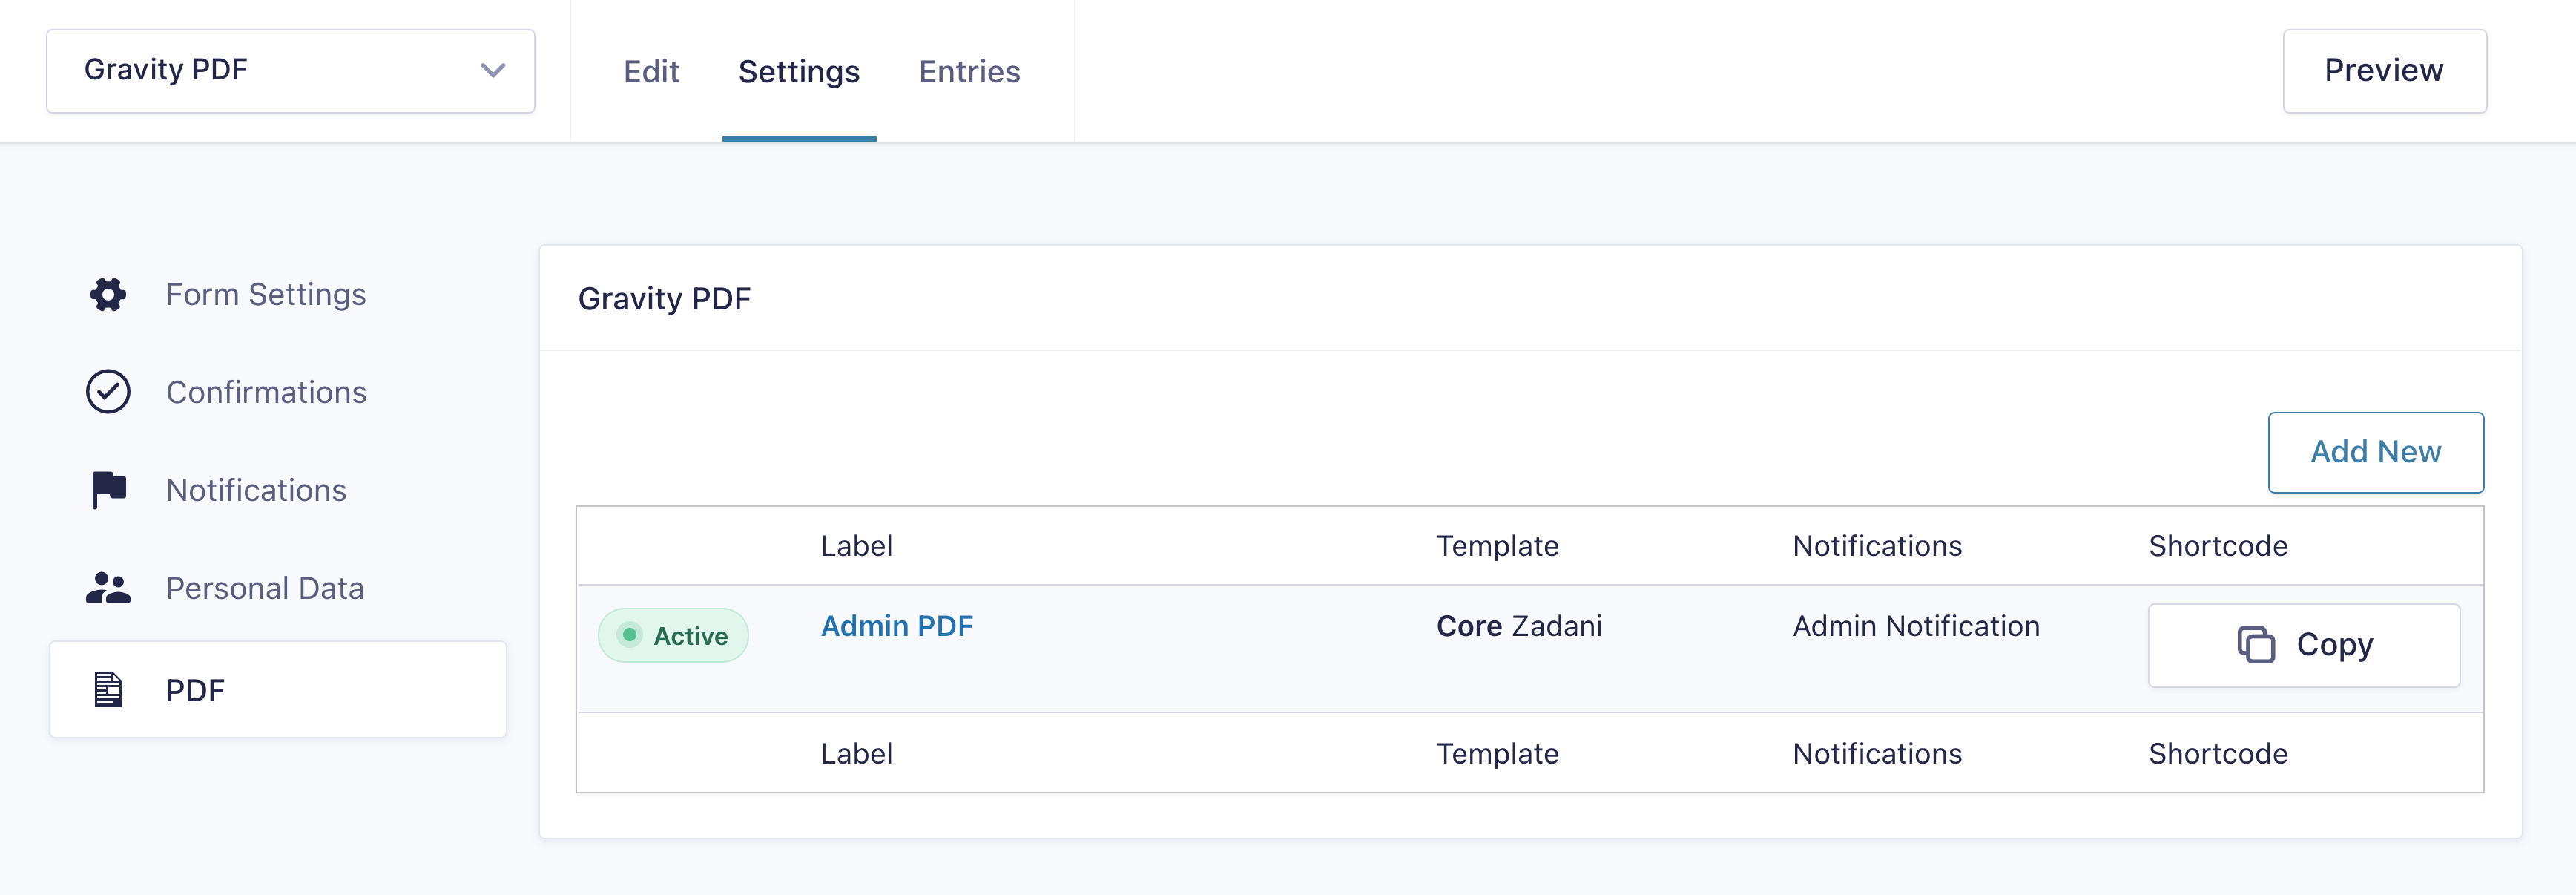2576x895 pixels.
Task: Open the Preview button
Action: pyautogui.click(x=2384, y=71)
